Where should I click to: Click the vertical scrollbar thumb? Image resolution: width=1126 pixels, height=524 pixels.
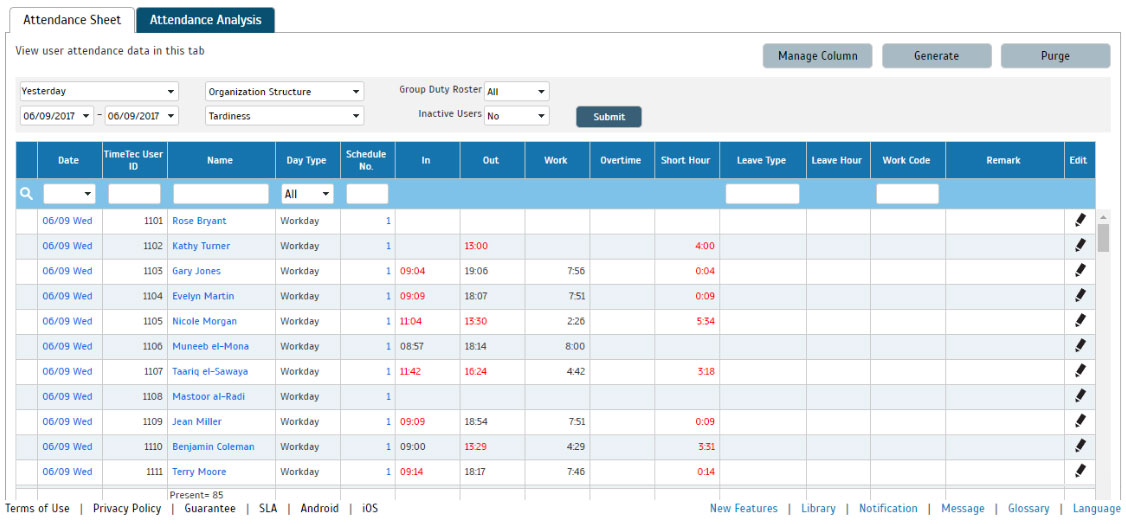[x=1104, y=238]
